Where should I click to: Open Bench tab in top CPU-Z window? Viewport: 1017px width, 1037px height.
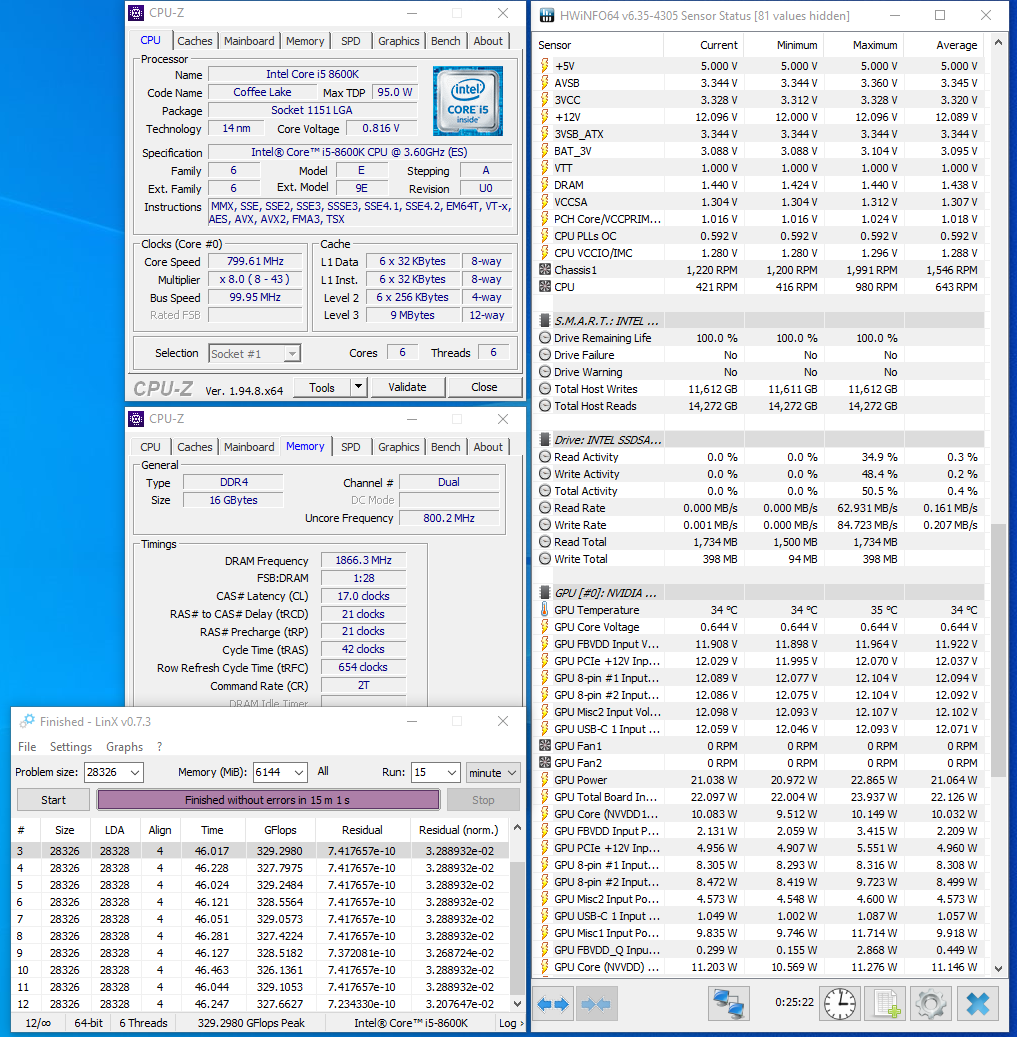pos(445,41)
